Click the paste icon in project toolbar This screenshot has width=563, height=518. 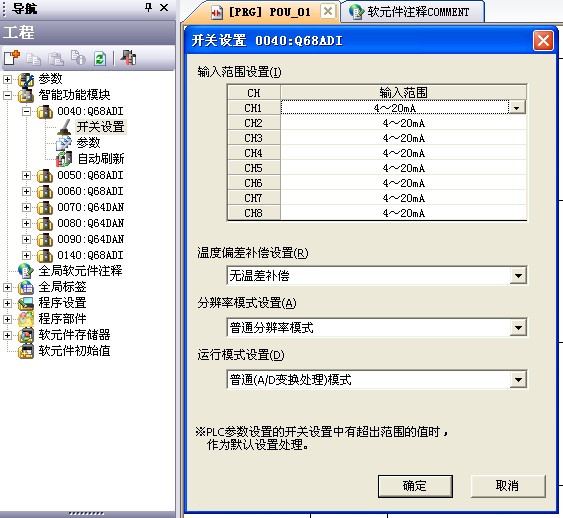point(56,59)
